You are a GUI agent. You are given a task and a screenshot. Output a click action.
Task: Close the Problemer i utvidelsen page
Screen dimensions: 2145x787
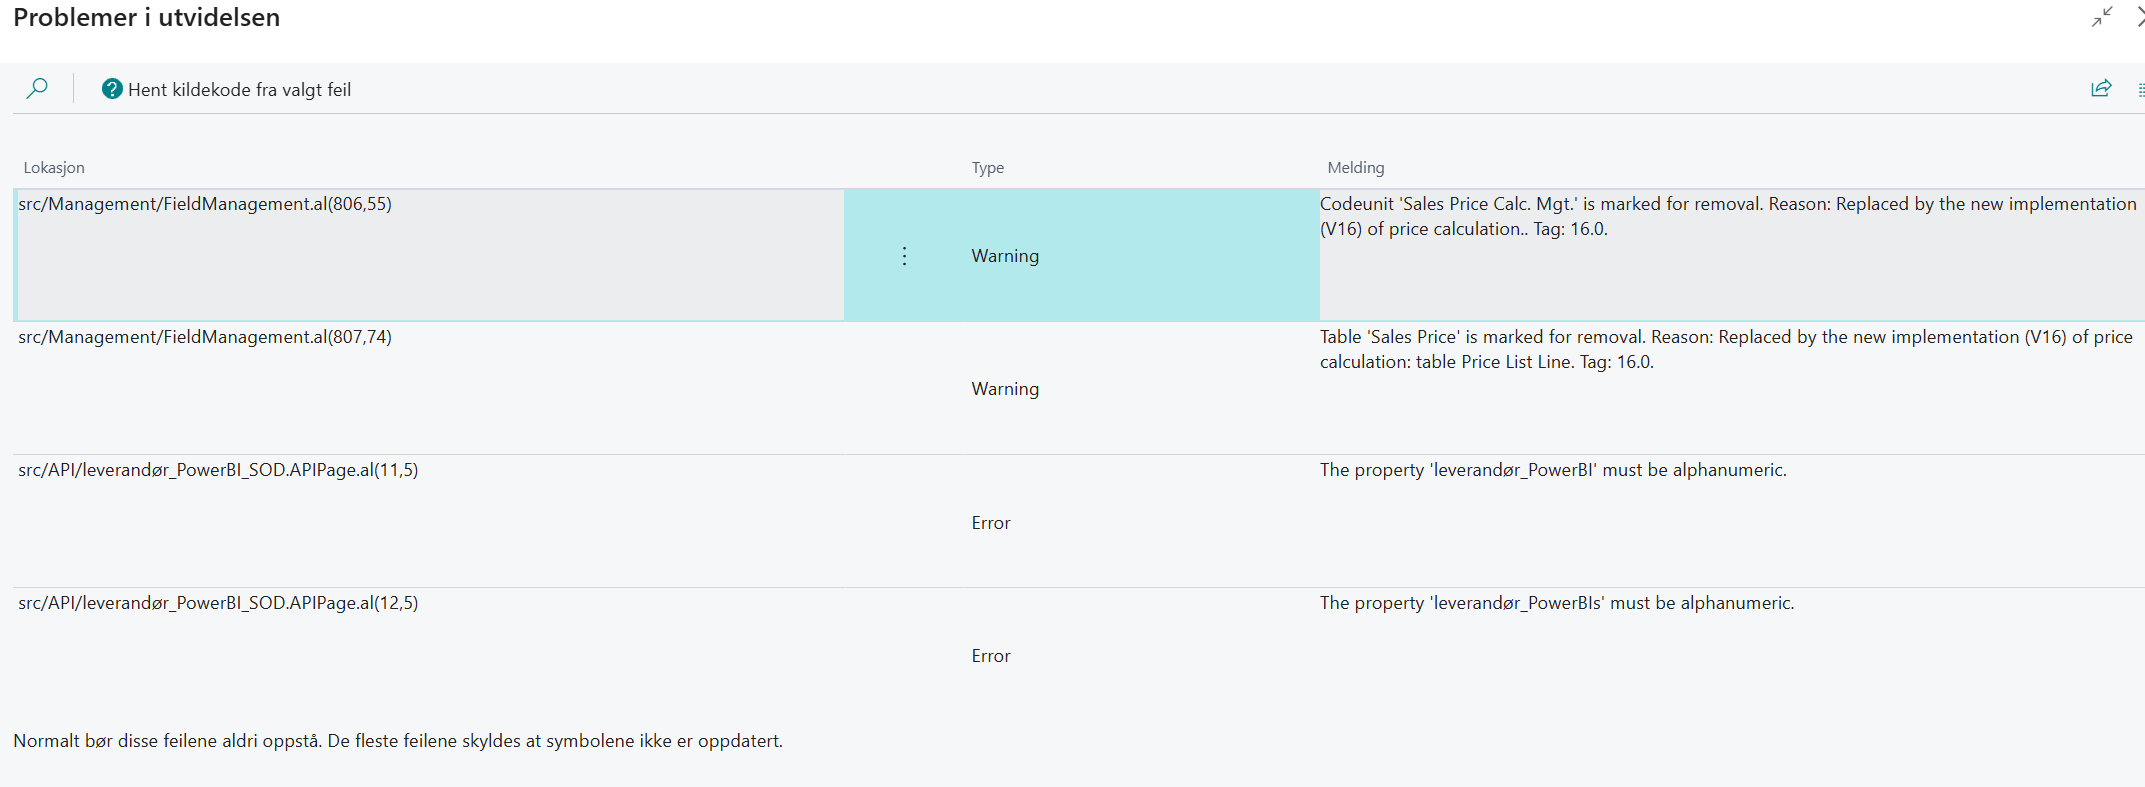2140,17
